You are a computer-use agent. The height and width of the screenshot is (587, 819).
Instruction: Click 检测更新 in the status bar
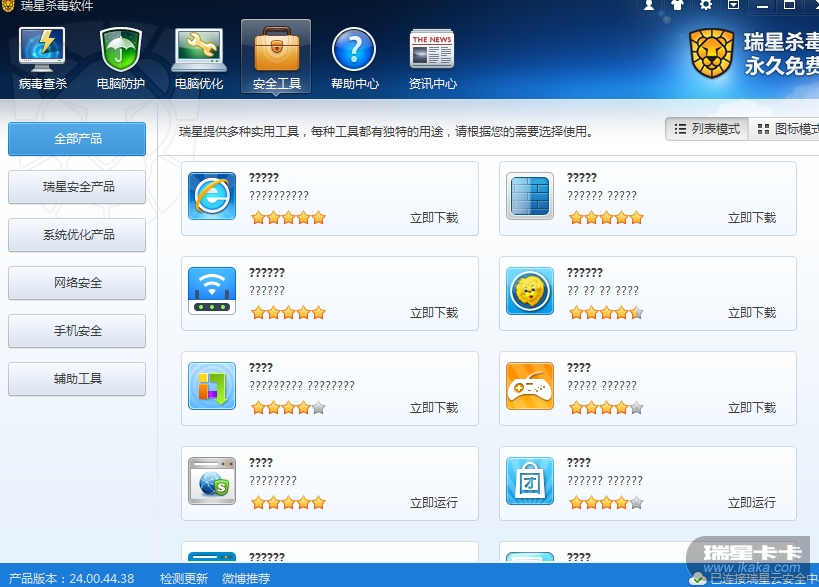coord(184,579)
